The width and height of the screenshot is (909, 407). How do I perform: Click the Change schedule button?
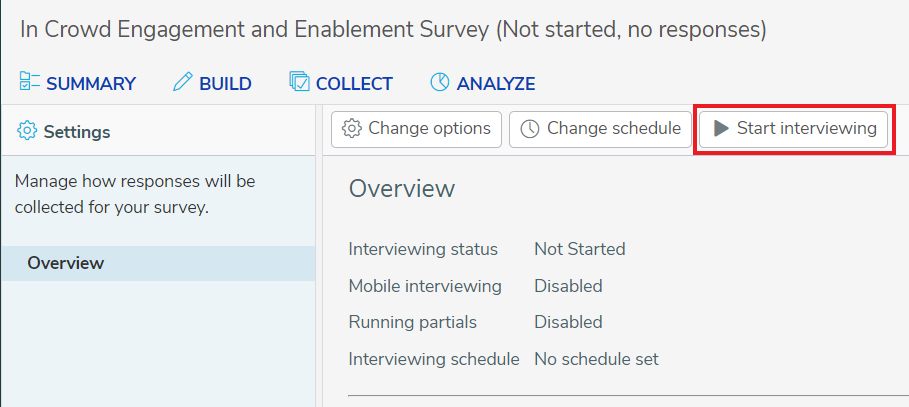click(600, 129)
